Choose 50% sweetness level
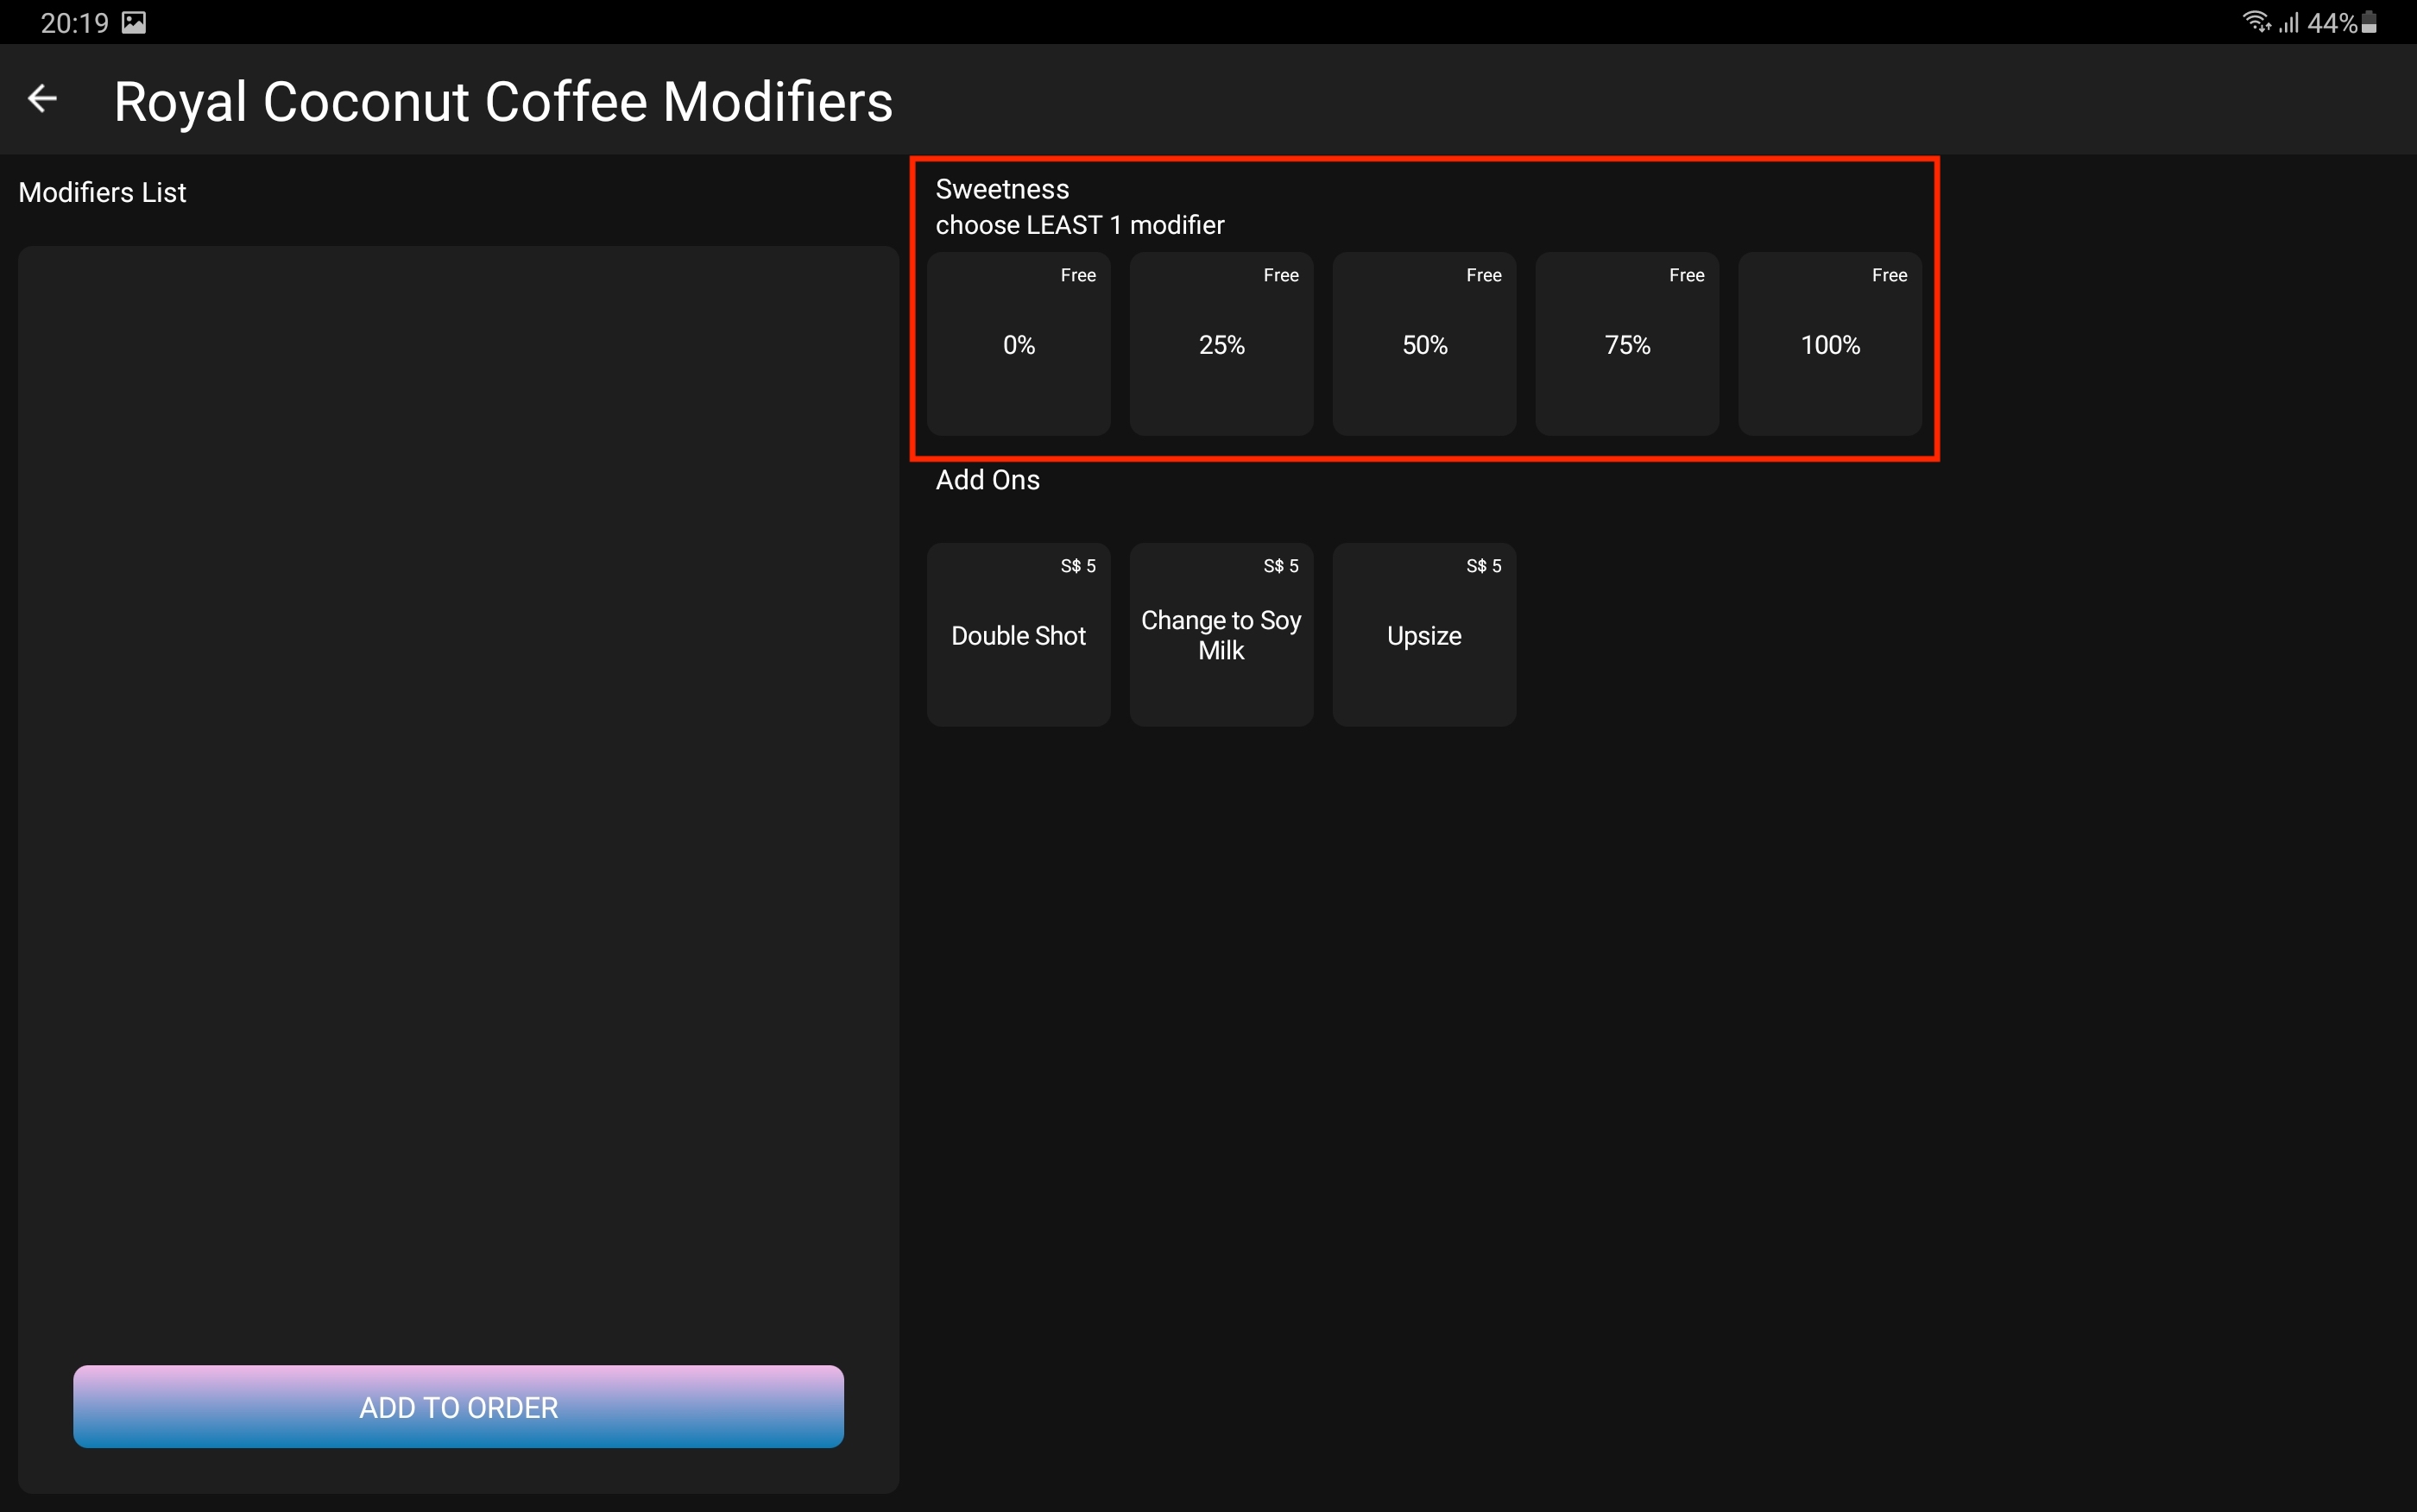Image resolution: width=2417 pixels, height=1512 pixels. [1424, 344]
